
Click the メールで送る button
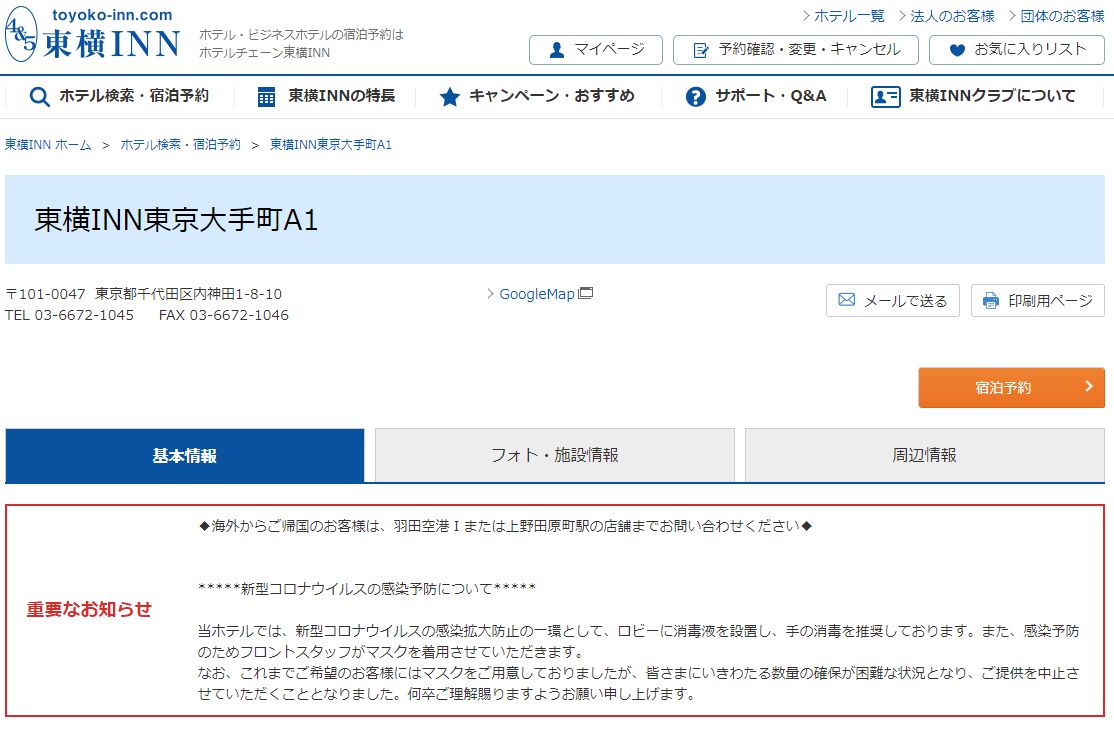pyautogui.click(x=892, y=300)
